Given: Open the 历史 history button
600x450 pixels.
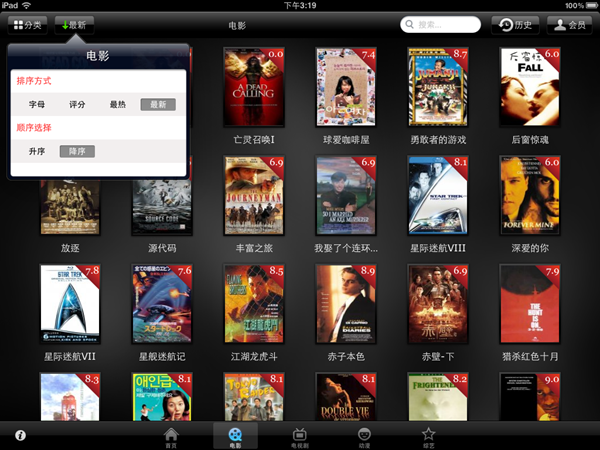Looking at the screenshot, I should pos(515,25).
